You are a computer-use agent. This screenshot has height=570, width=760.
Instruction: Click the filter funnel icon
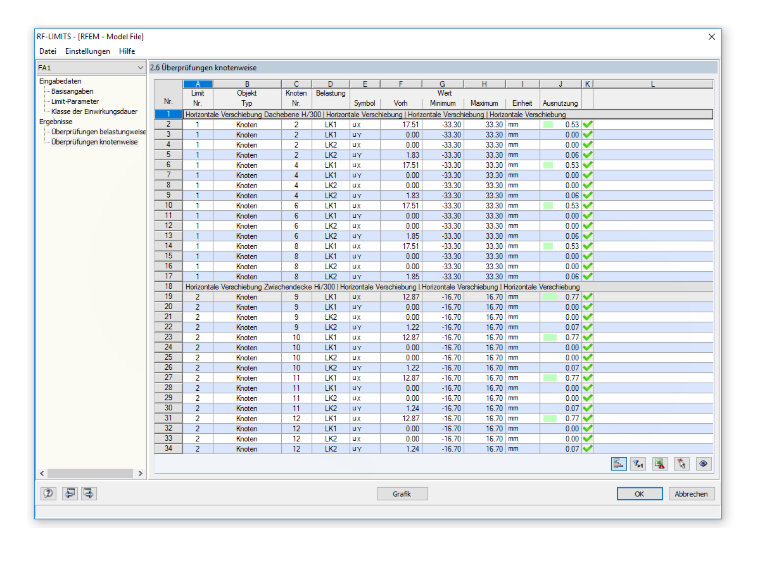(638, 464)
